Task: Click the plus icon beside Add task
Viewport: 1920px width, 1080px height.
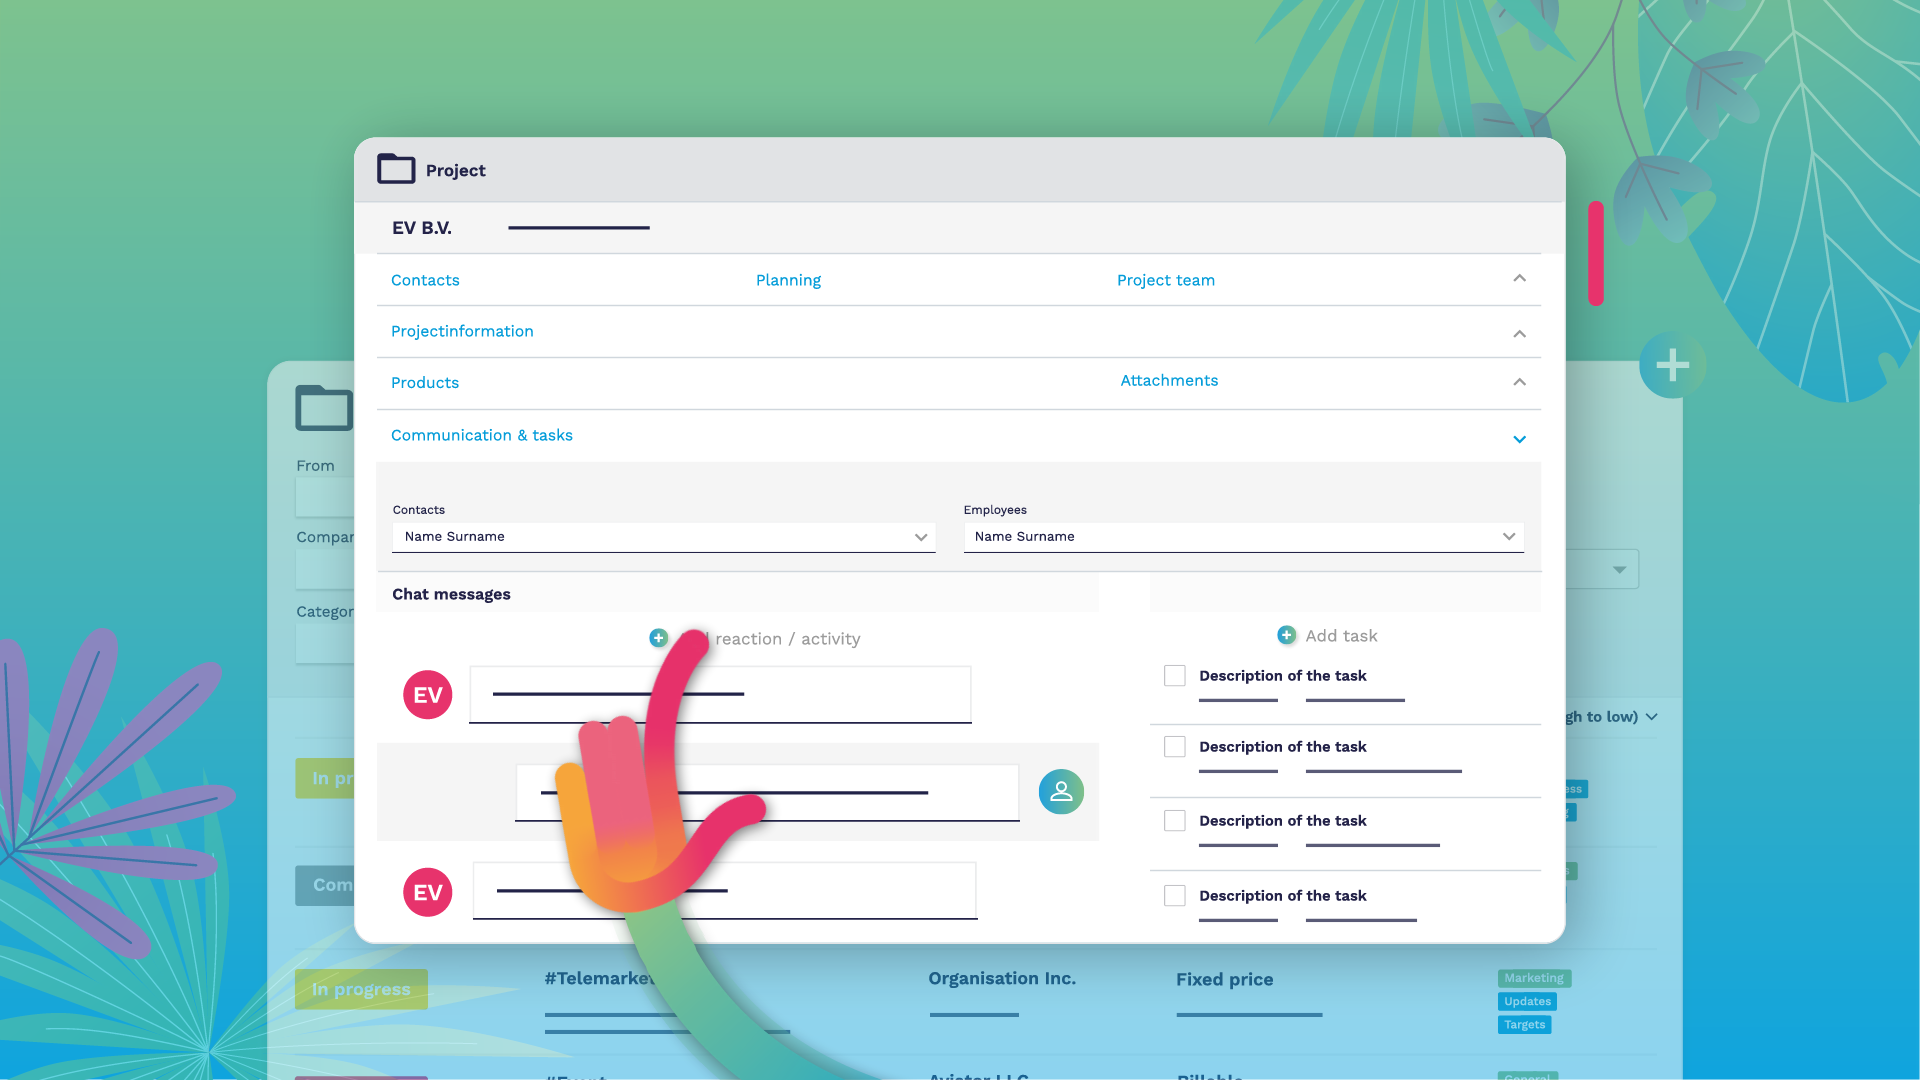Action: [1286, 635]
